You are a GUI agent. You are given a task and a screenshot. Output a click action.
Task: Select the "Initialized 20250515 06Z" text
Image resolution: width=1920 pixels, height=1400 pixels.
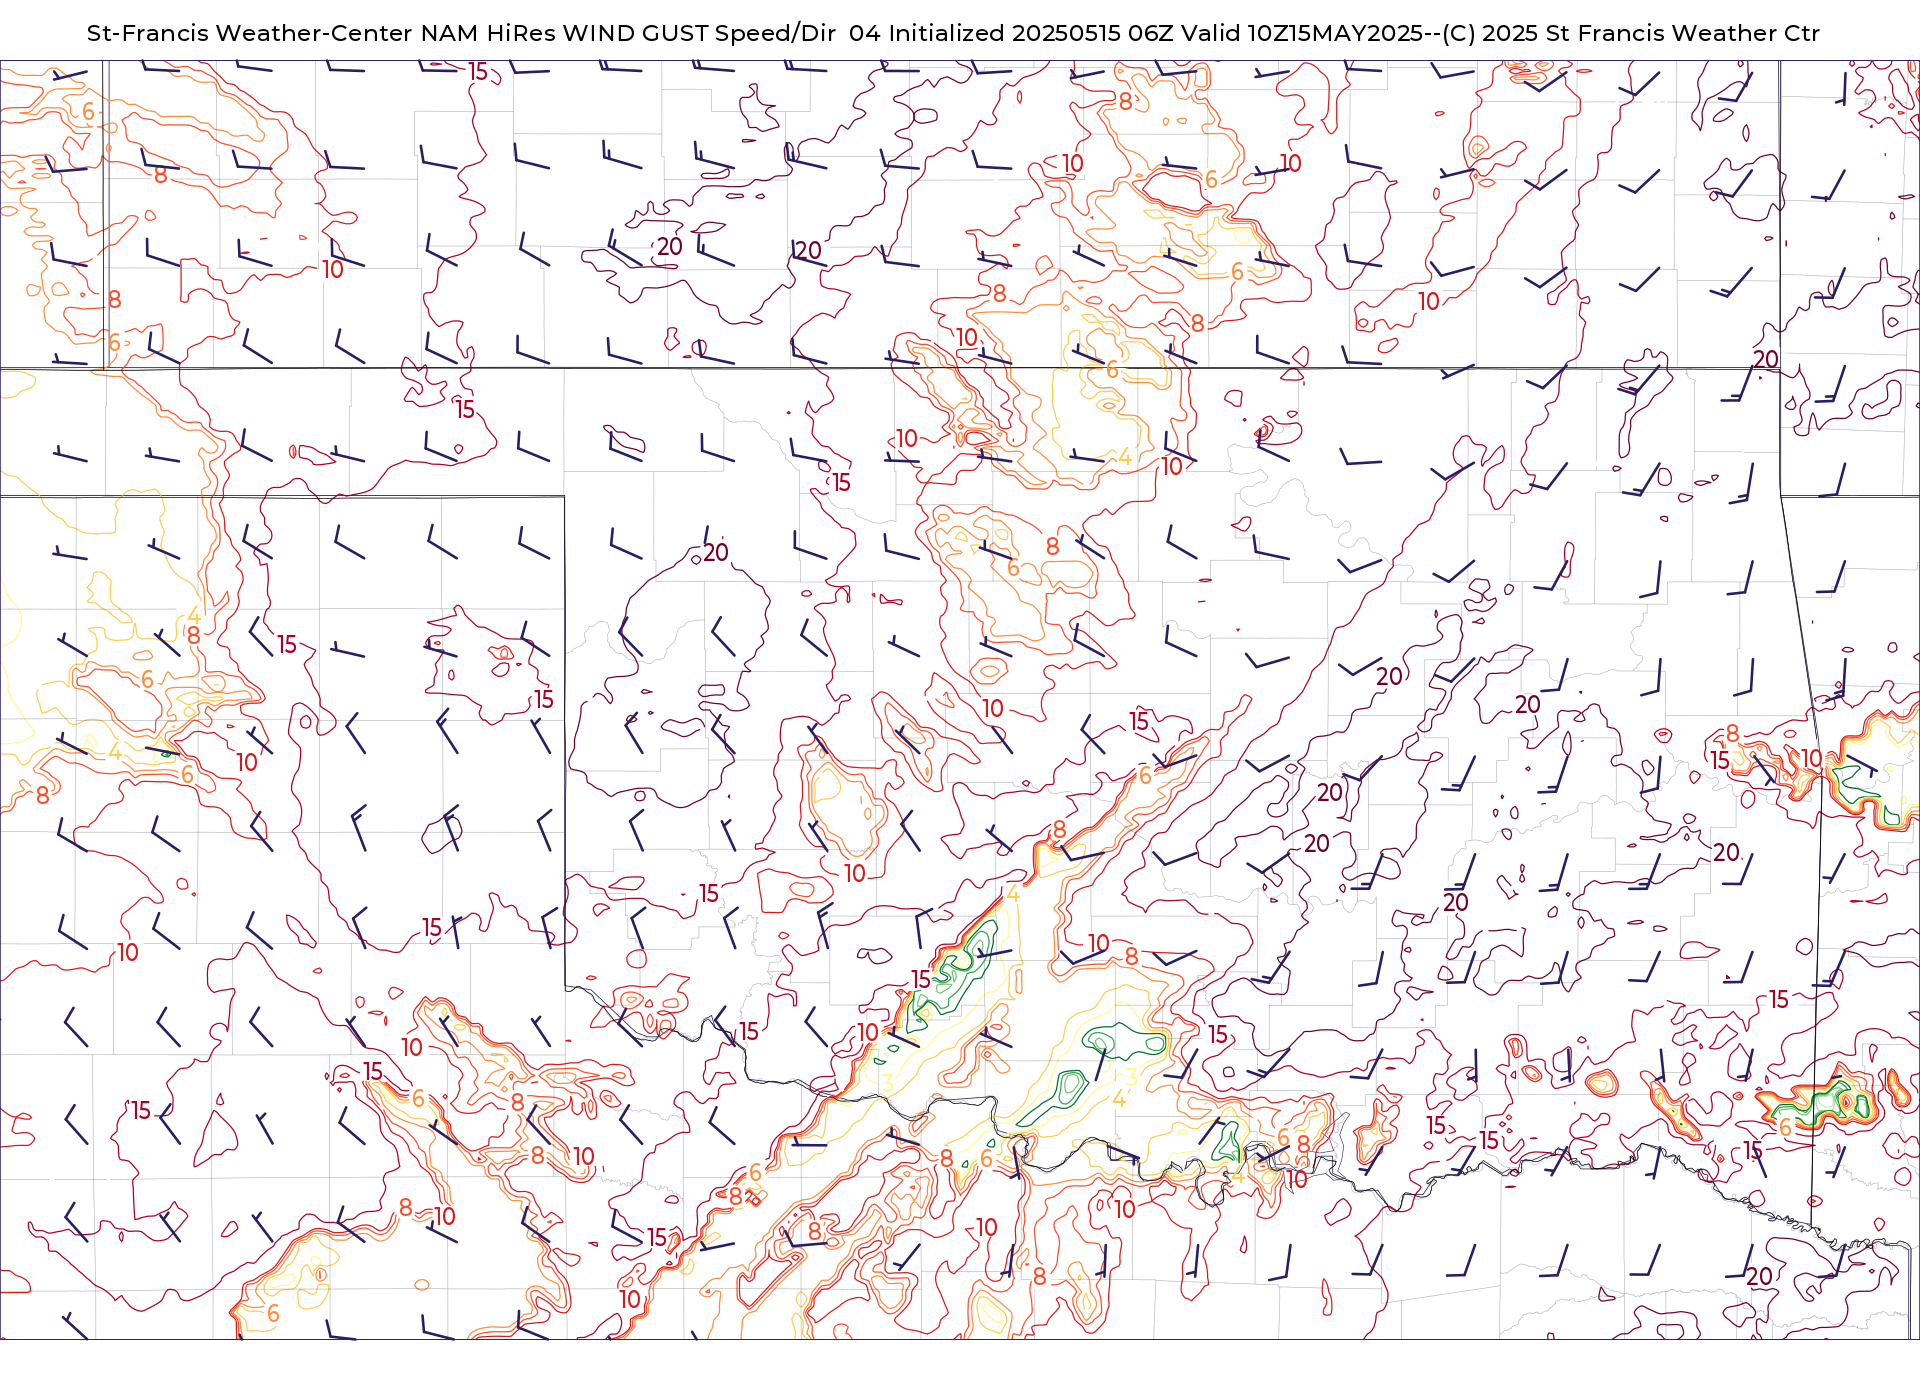(x=1031, y=33)
